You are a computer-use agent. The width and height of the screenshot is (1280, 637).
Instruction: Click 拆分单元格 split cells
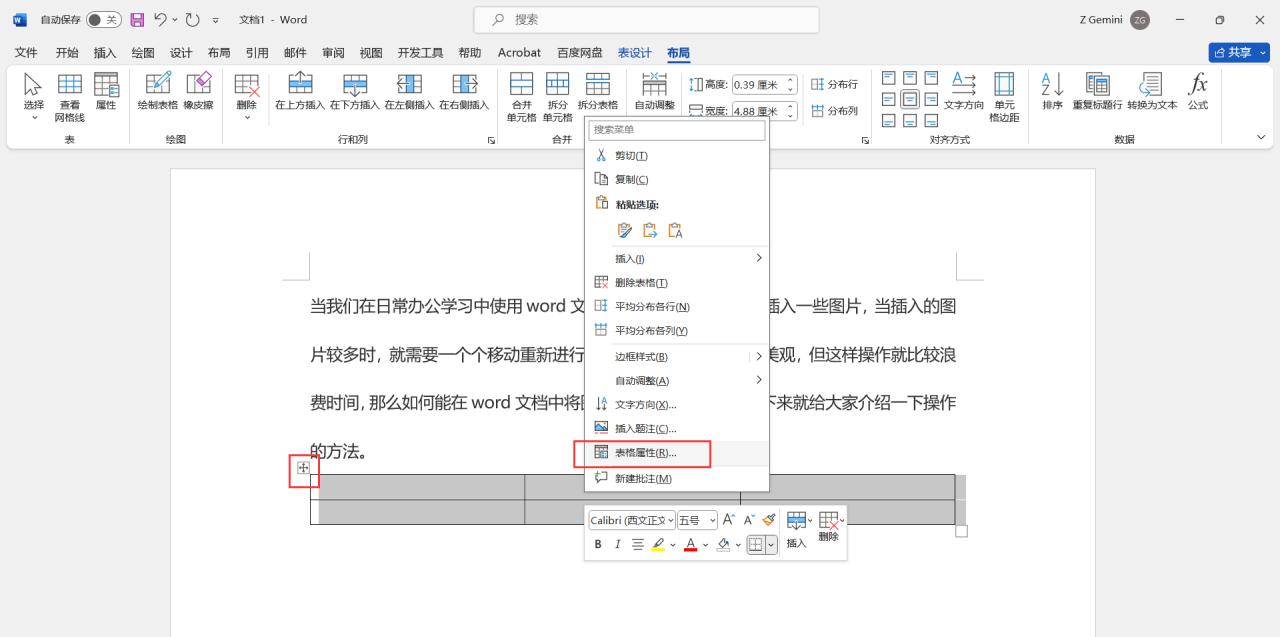[557, 96]
